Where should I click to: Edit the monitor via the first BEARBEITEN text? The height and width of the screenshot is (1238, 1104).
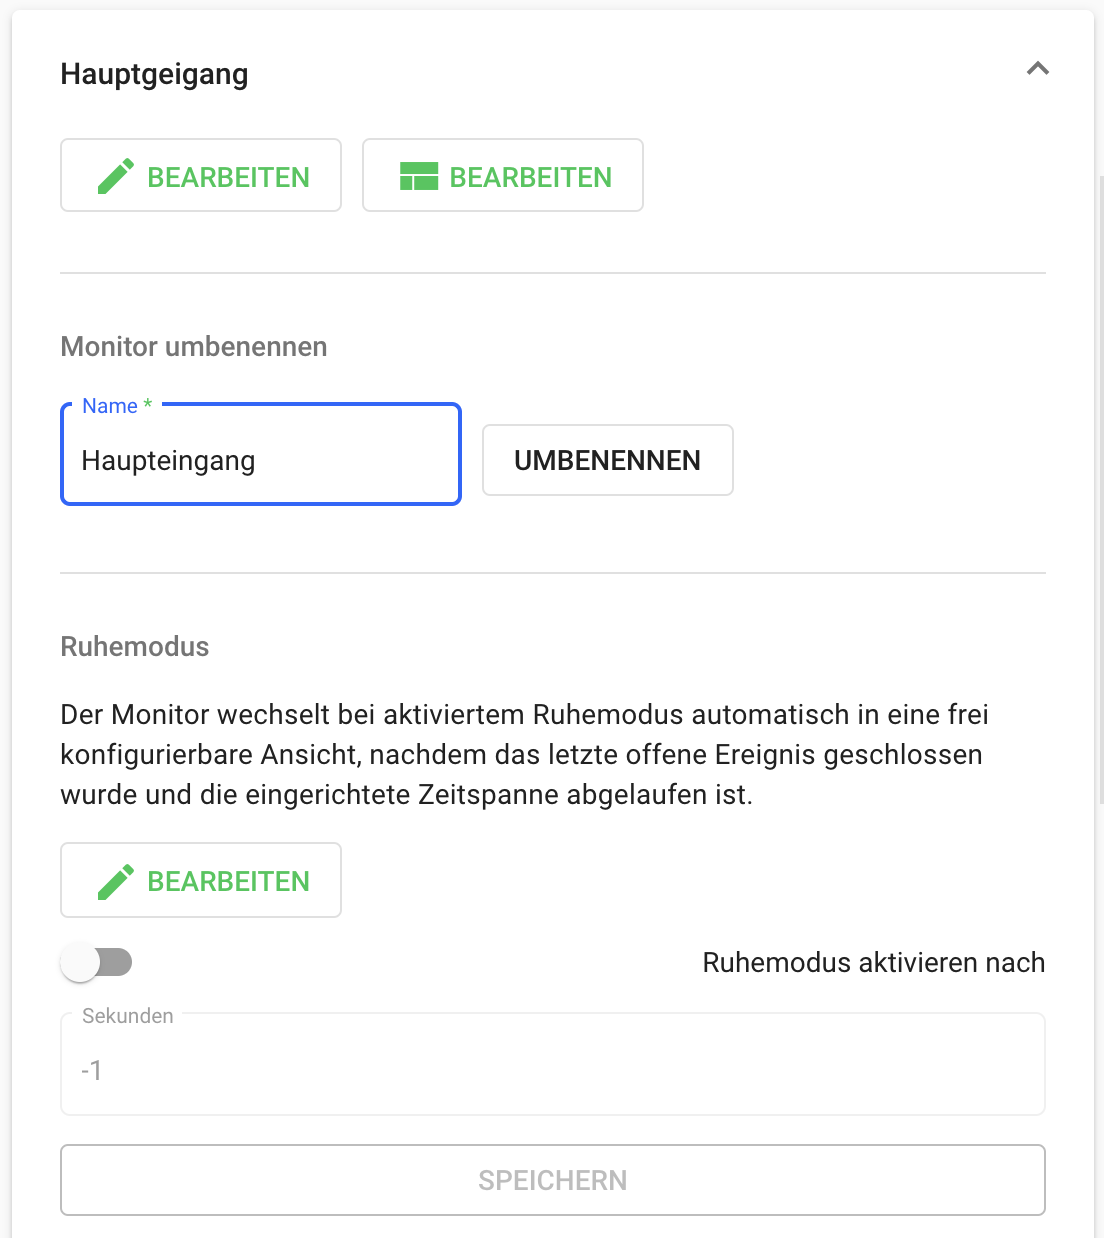228,177
